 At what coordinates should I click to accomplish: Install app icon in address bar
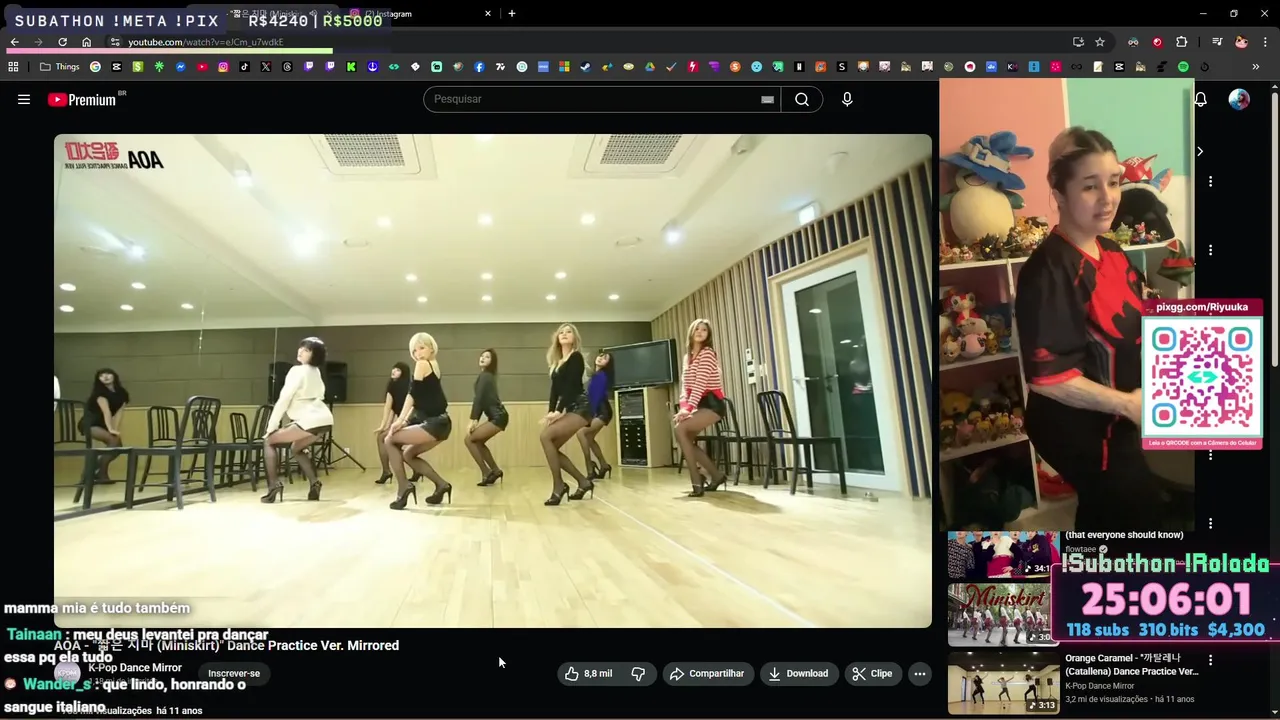(1078, 42)
